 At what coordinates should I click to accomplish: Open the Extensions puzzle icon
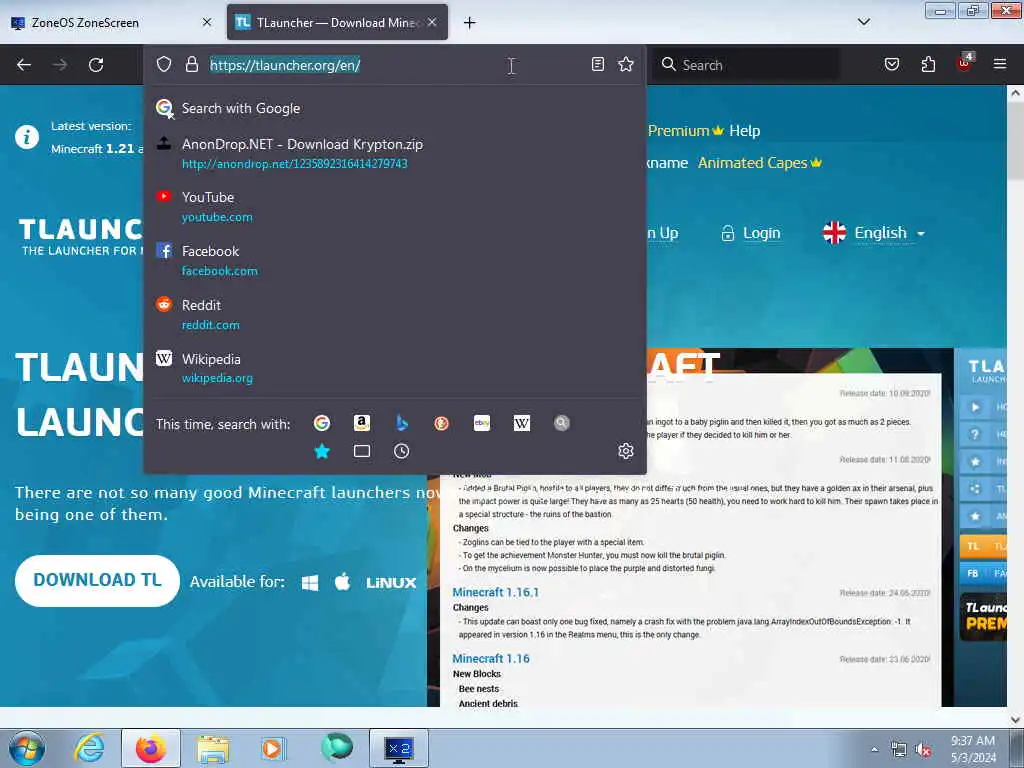[x=928, y=64]
